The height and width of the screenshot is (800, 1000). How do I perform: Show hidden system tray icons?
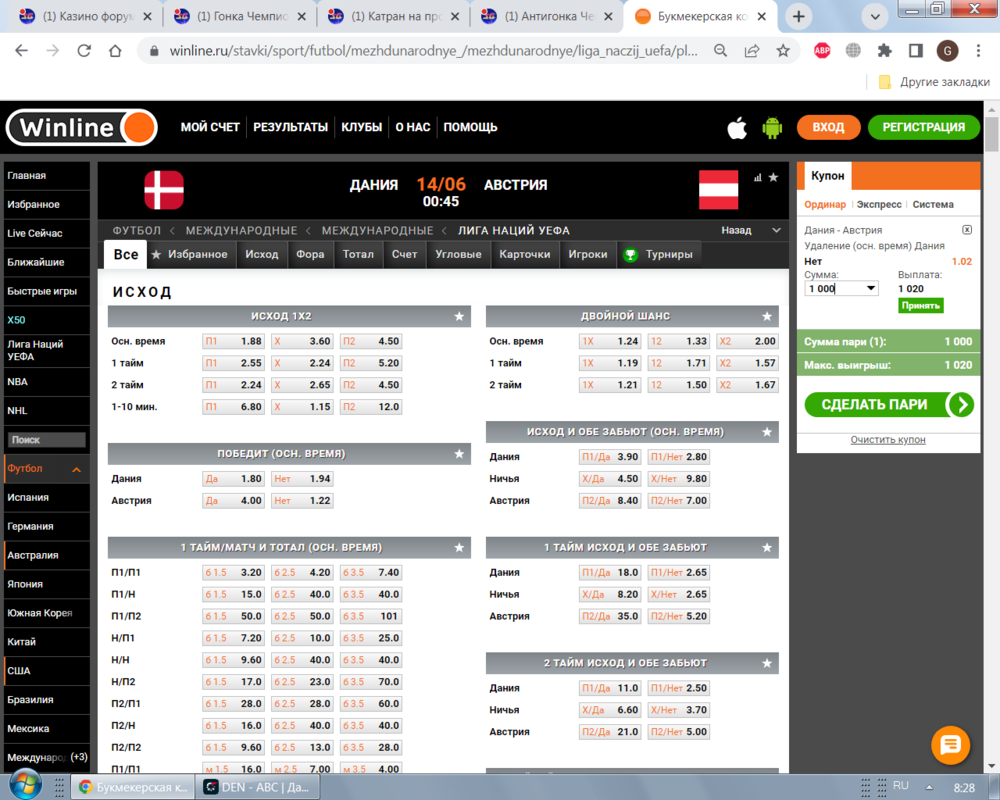[929, 787]
